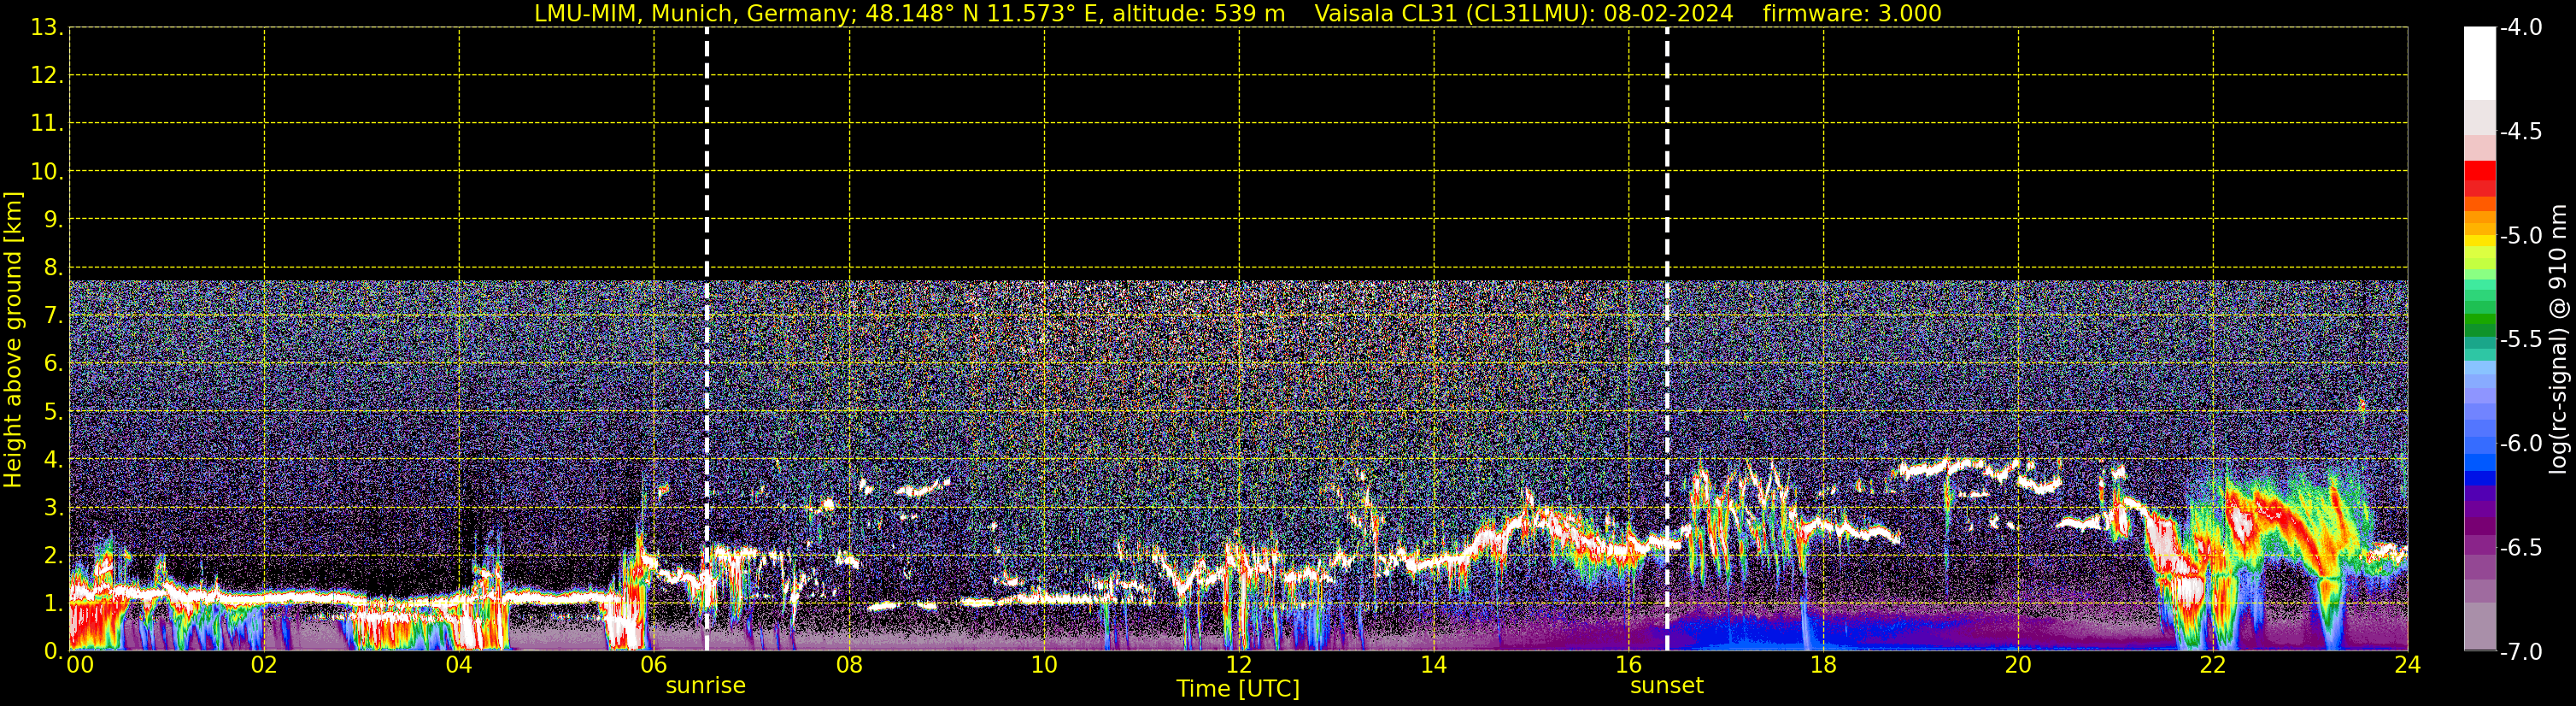This screenshot has width=2576, height=706.
Task: Select the 'Time [UTC]' axis label
Action: click(1237, 689)
